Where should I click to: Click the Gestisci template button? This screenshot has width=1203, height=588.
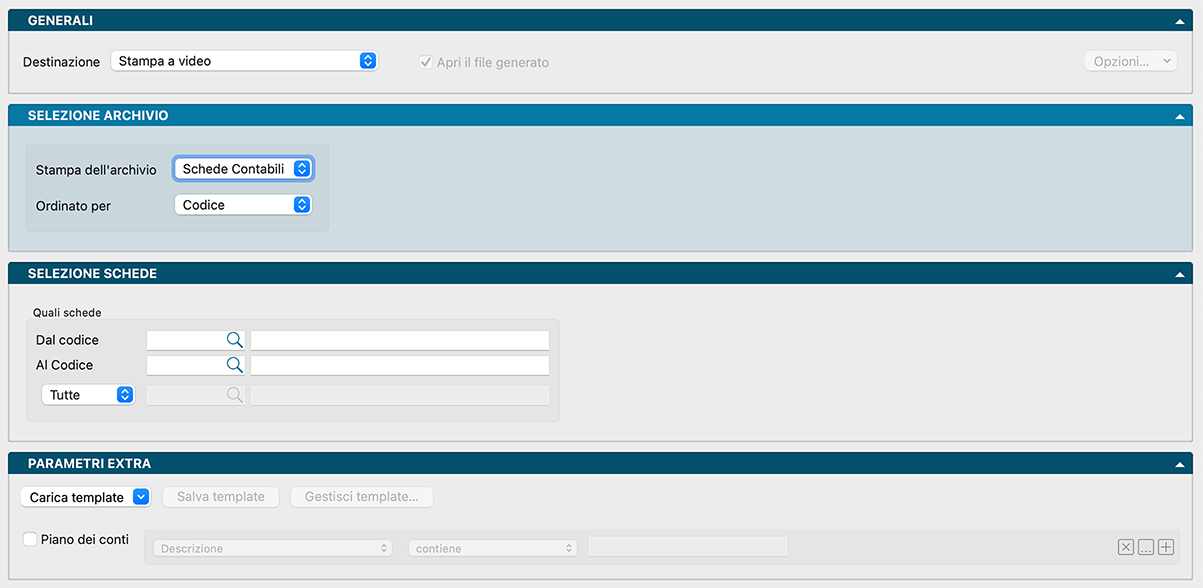click(362, 497)
